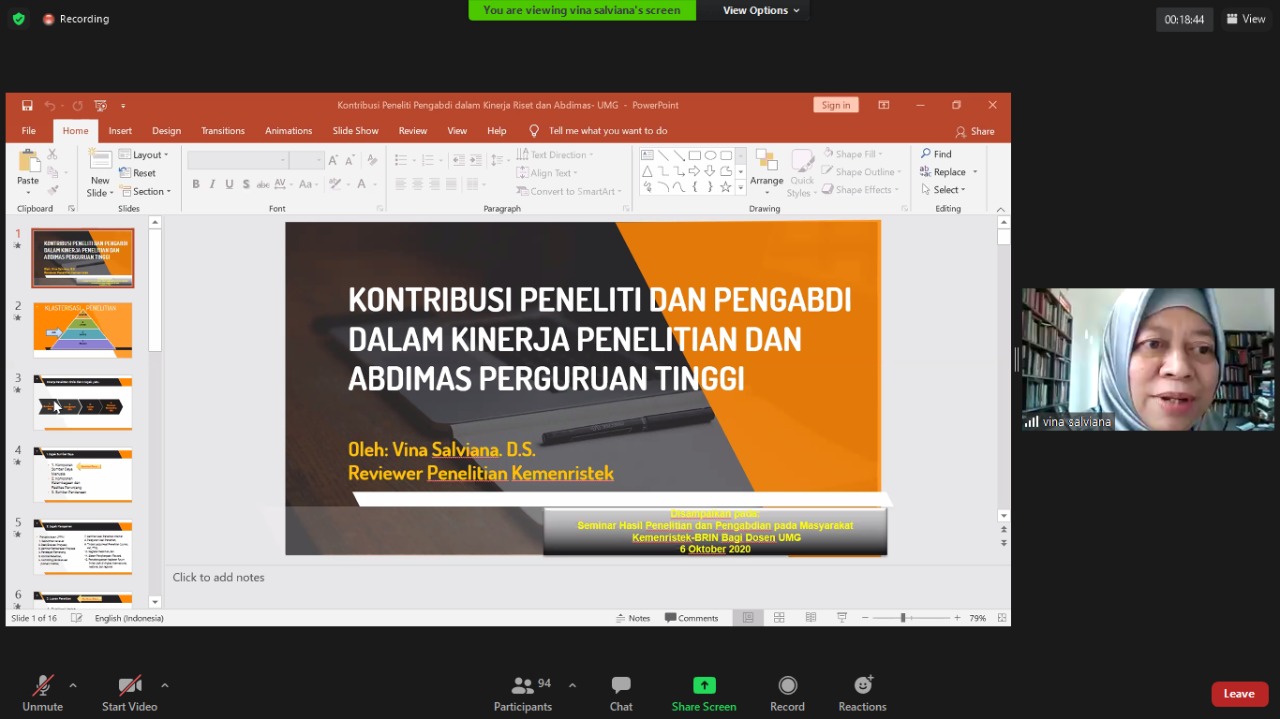
Task: Open the File tab
Action: [x=29, y=131]
